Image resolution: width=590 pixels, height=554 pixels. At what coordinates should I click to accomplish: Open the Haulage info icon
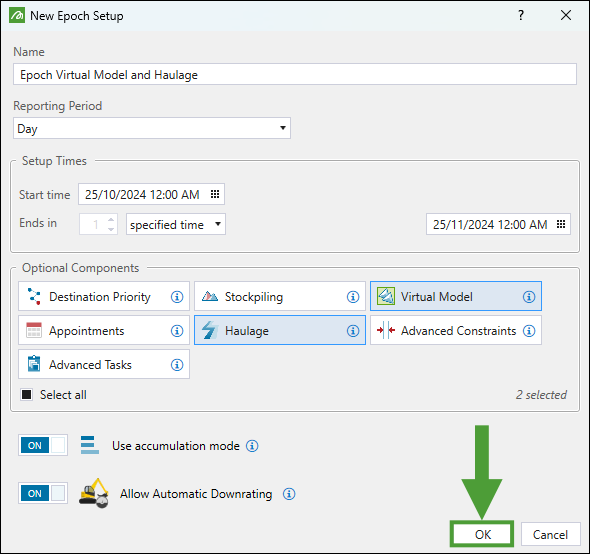(x=353, y=331)
